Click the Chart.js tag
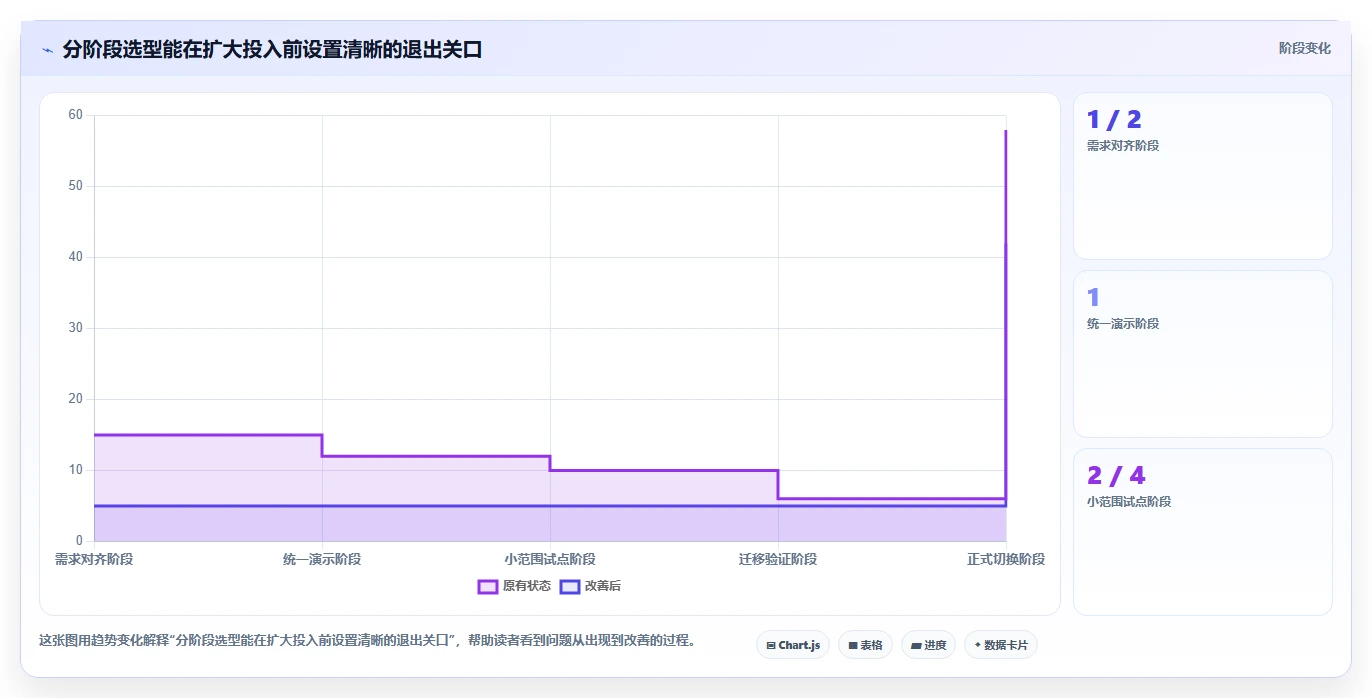The height and width of the screenshot is (698, 1372). click(x=793, y=645)
